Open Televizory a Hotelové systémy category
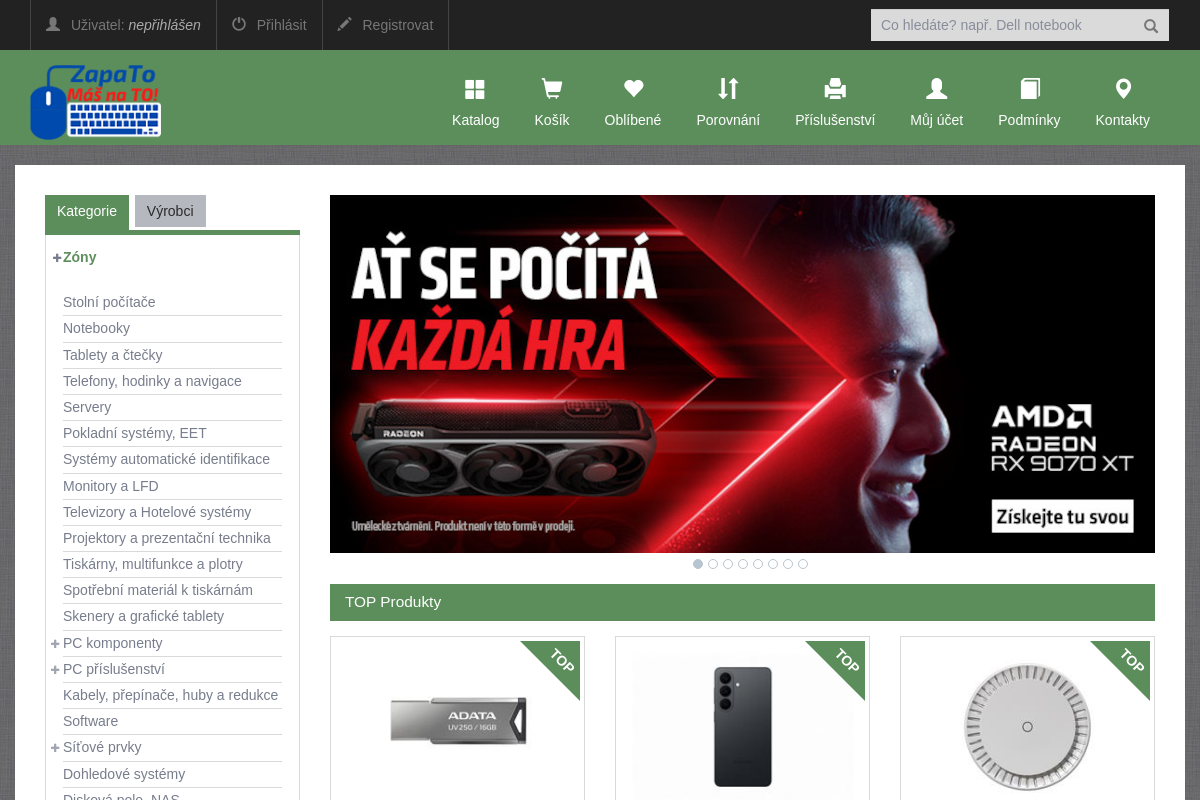The height and width of the screenshot is (800, 1200). (x=157, y=512)
